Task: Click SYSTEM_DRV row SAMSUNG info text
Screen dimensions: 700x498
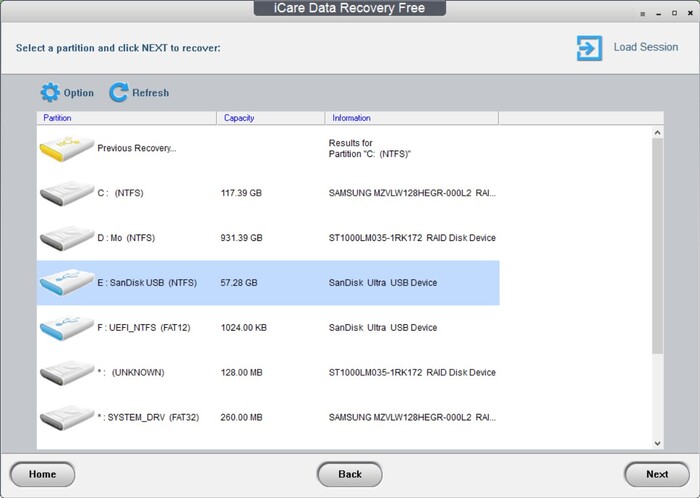Action: pos(412,417)
